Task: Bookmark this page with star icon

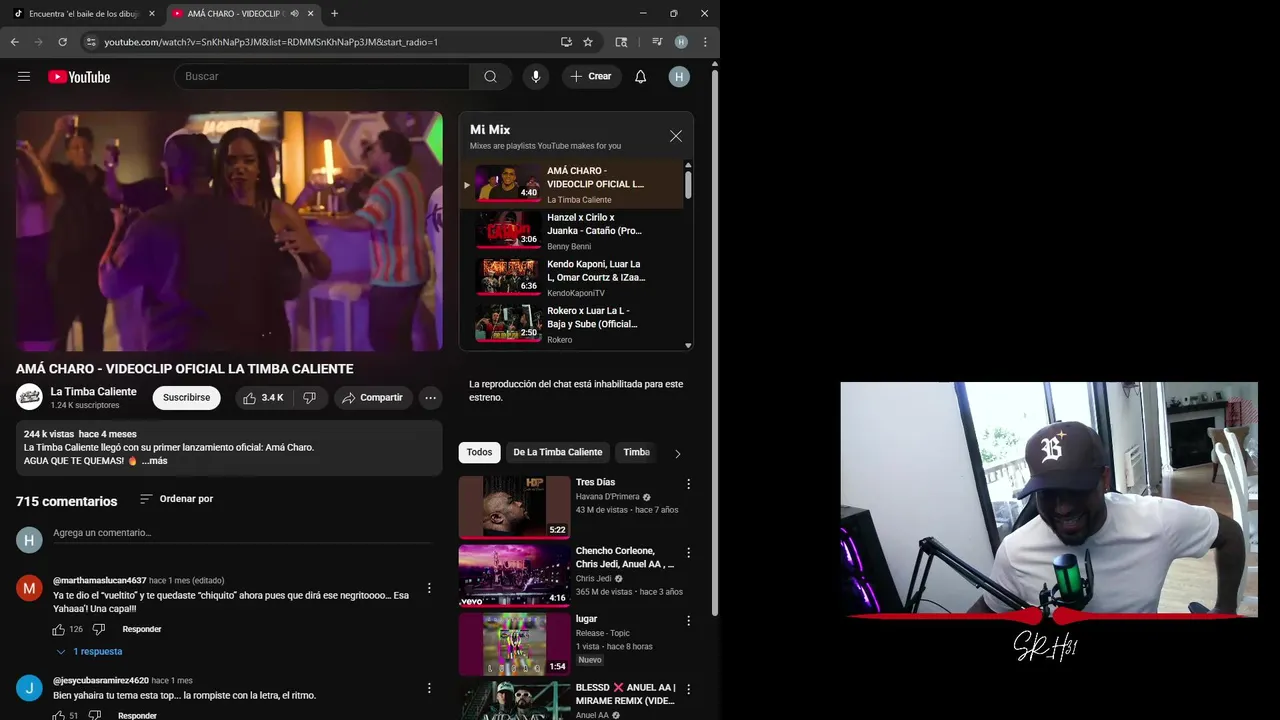Action: [x=588, y=42]
